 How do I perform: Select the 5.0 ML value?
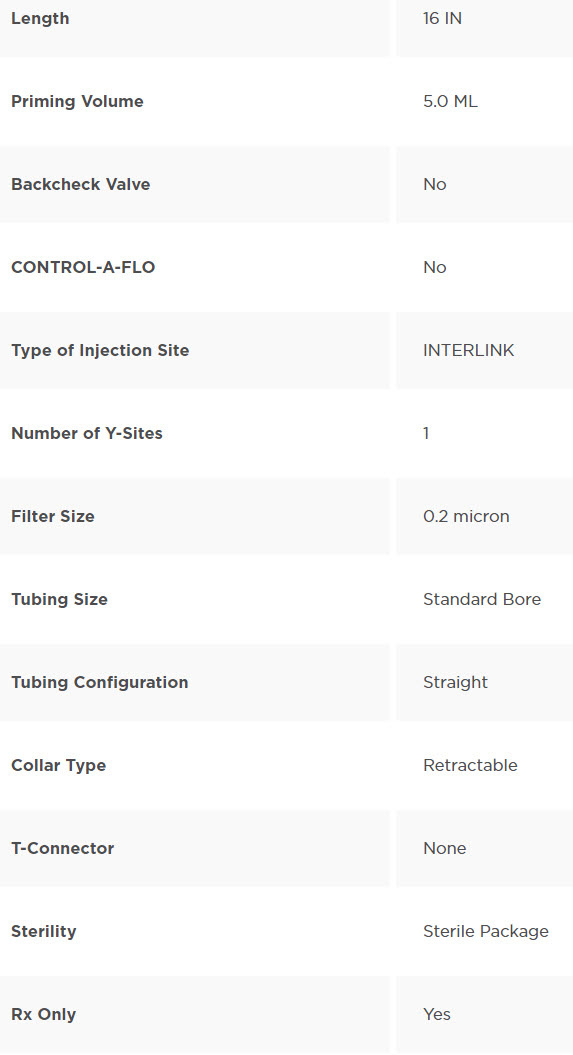tap(450, 102)
